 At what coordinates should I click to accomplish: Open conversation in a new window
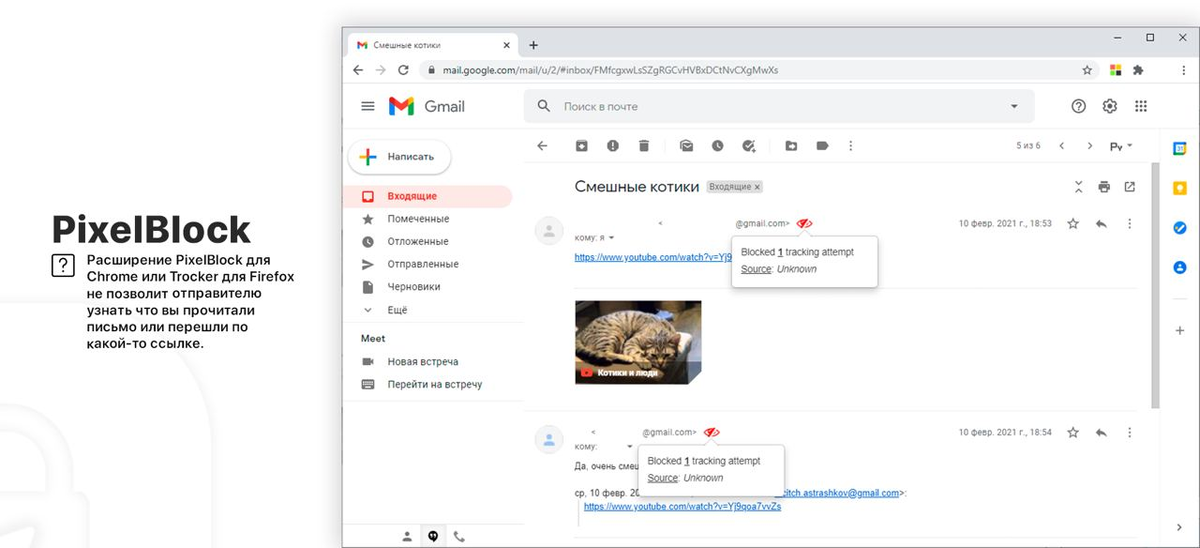tap(1130, 186)
